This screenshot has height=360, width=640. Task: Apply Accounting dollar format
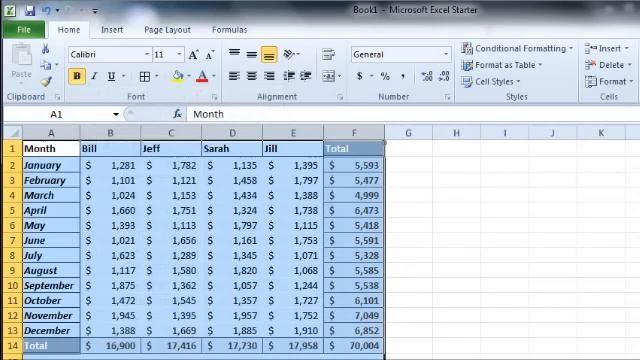[x=360, y=76]
